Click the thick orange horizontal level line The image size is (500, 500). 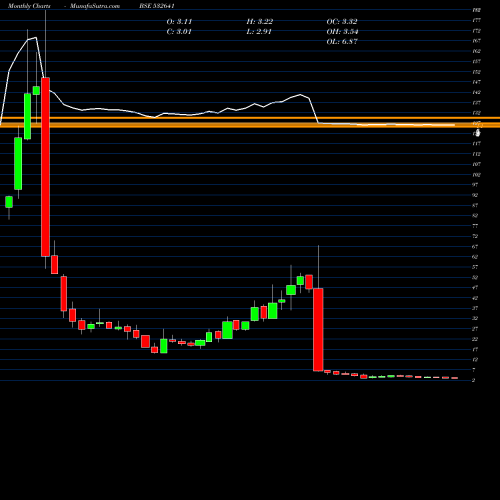point(250,125)
